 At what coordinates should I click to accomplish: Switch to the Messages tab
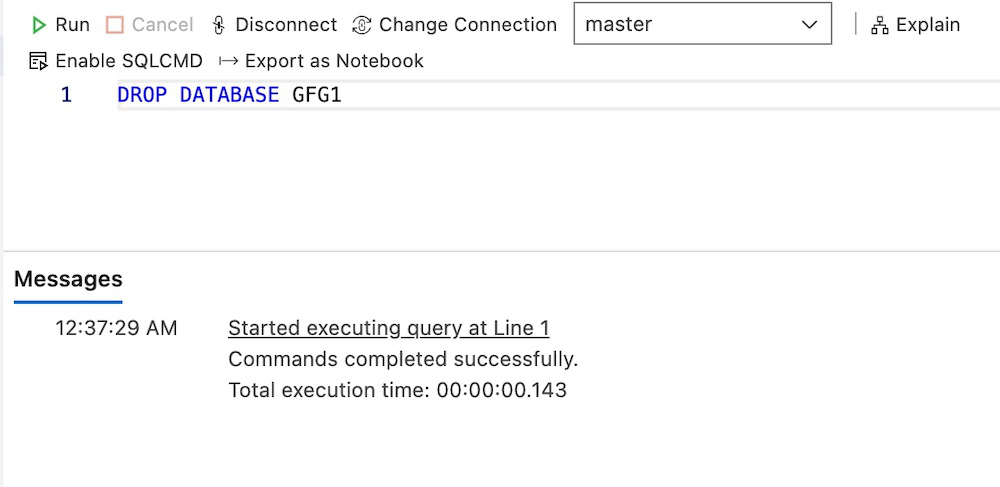[x=68, y=279]
